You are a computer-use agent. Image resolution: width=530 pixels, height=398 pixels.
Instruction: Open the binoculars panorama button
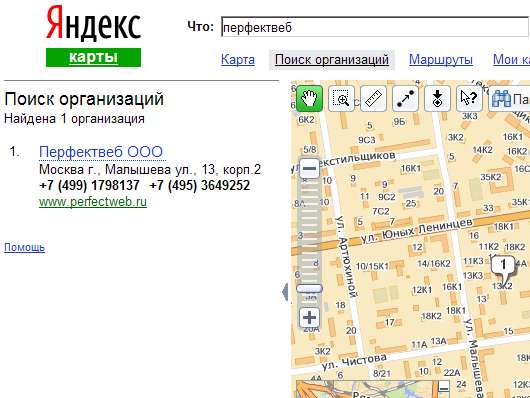[509, 99]
